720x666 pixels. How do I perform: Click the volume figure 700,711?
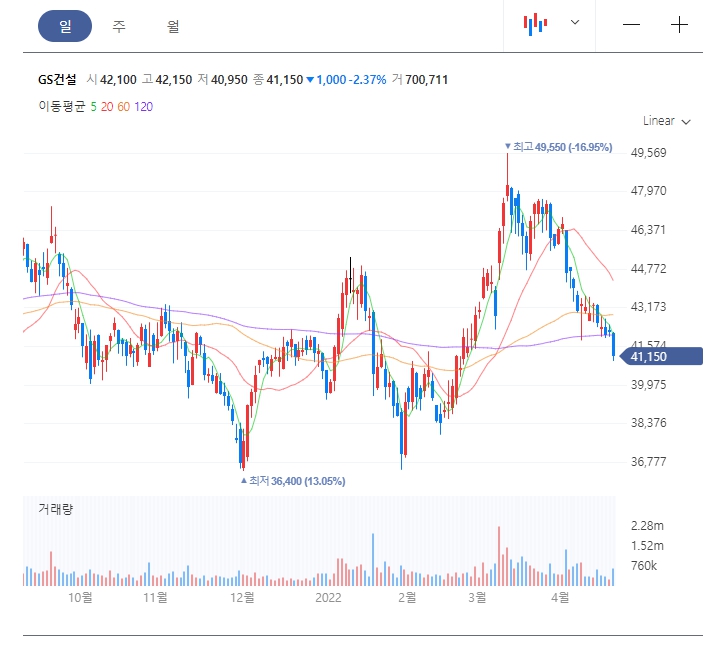(x=427, y=80)
